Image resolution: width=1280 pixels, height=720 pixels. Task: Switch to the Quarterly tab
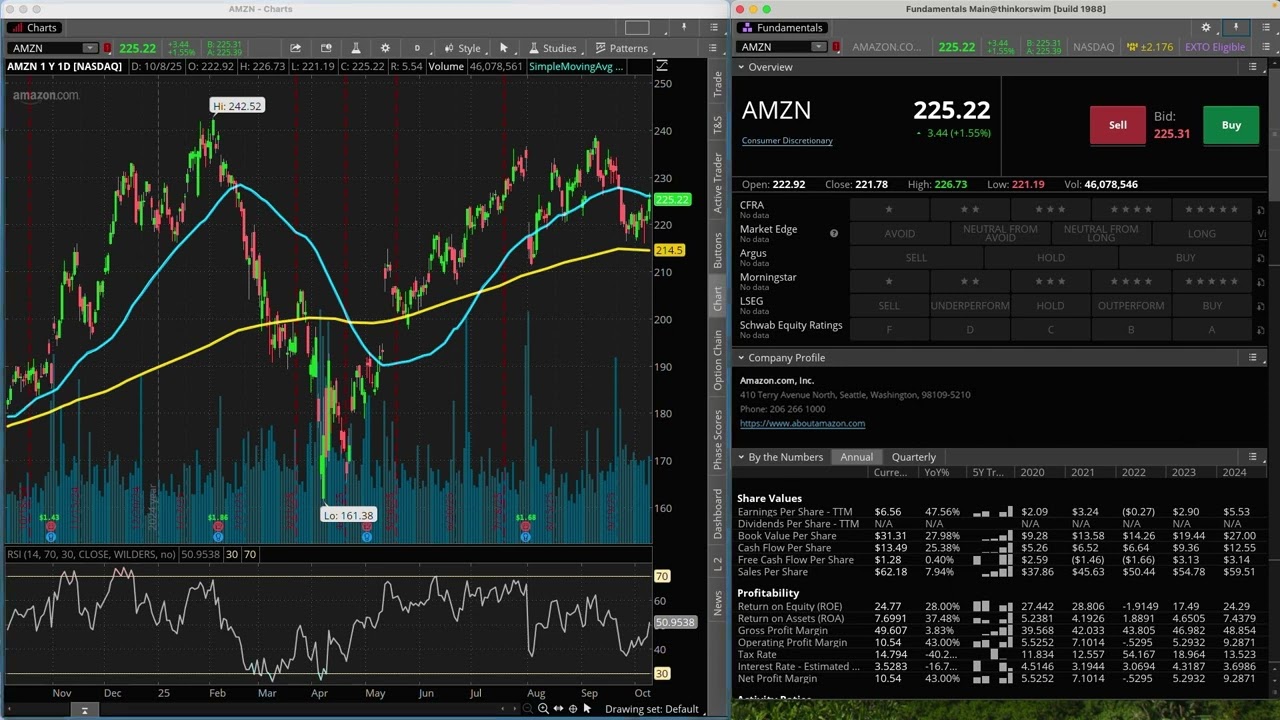pyautogui.click(x=914, y=457)
